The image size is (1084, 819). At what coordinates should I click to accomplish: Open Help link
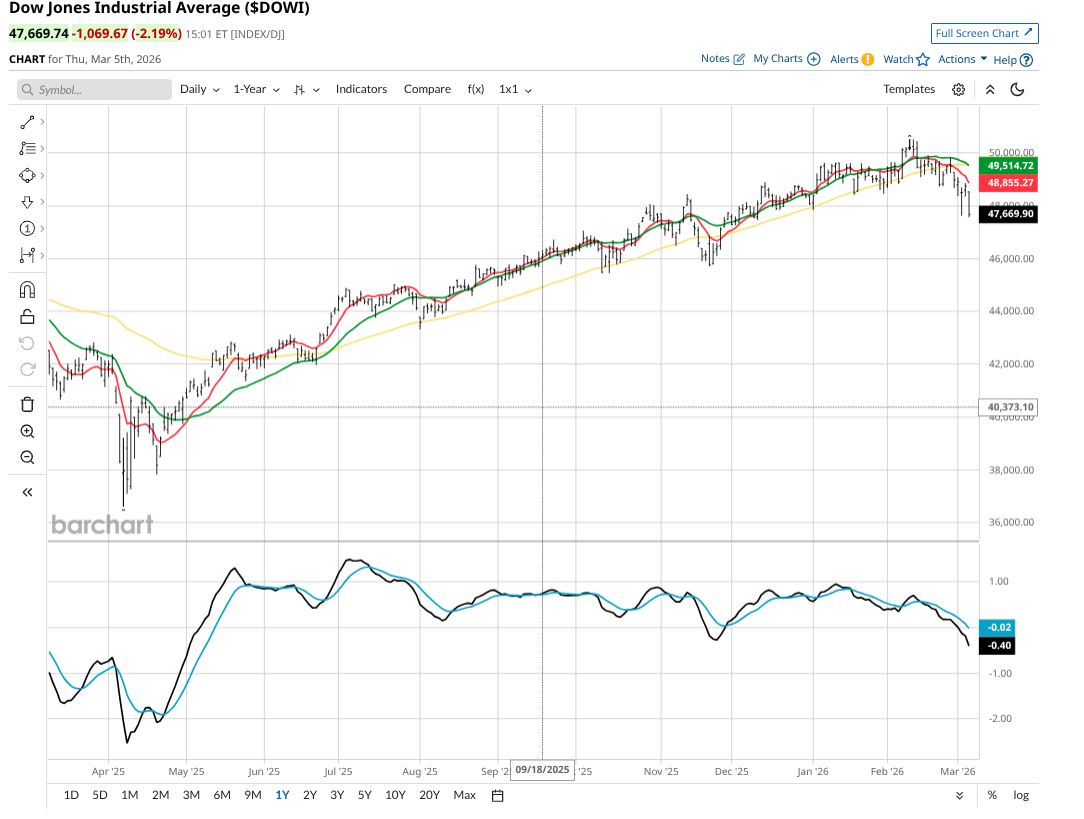(1013, 60)
